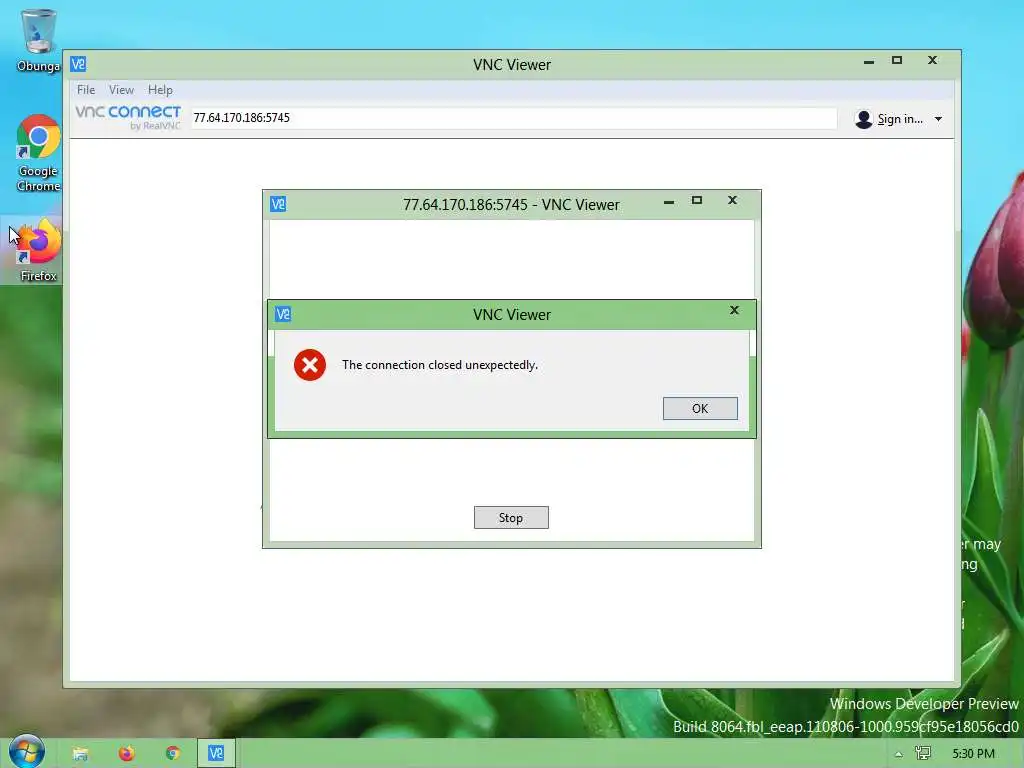Open the View menu
Screen dimensions: 1024x768
(x=121, y=89)
